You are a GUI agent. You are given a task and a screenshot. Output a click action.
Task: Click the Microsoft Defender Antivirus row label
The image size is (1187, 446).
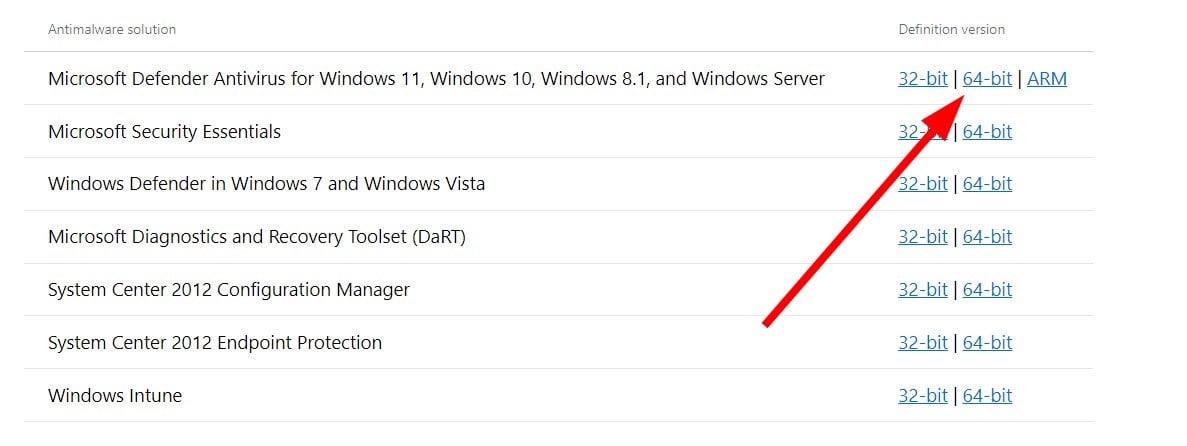[436, 78]
